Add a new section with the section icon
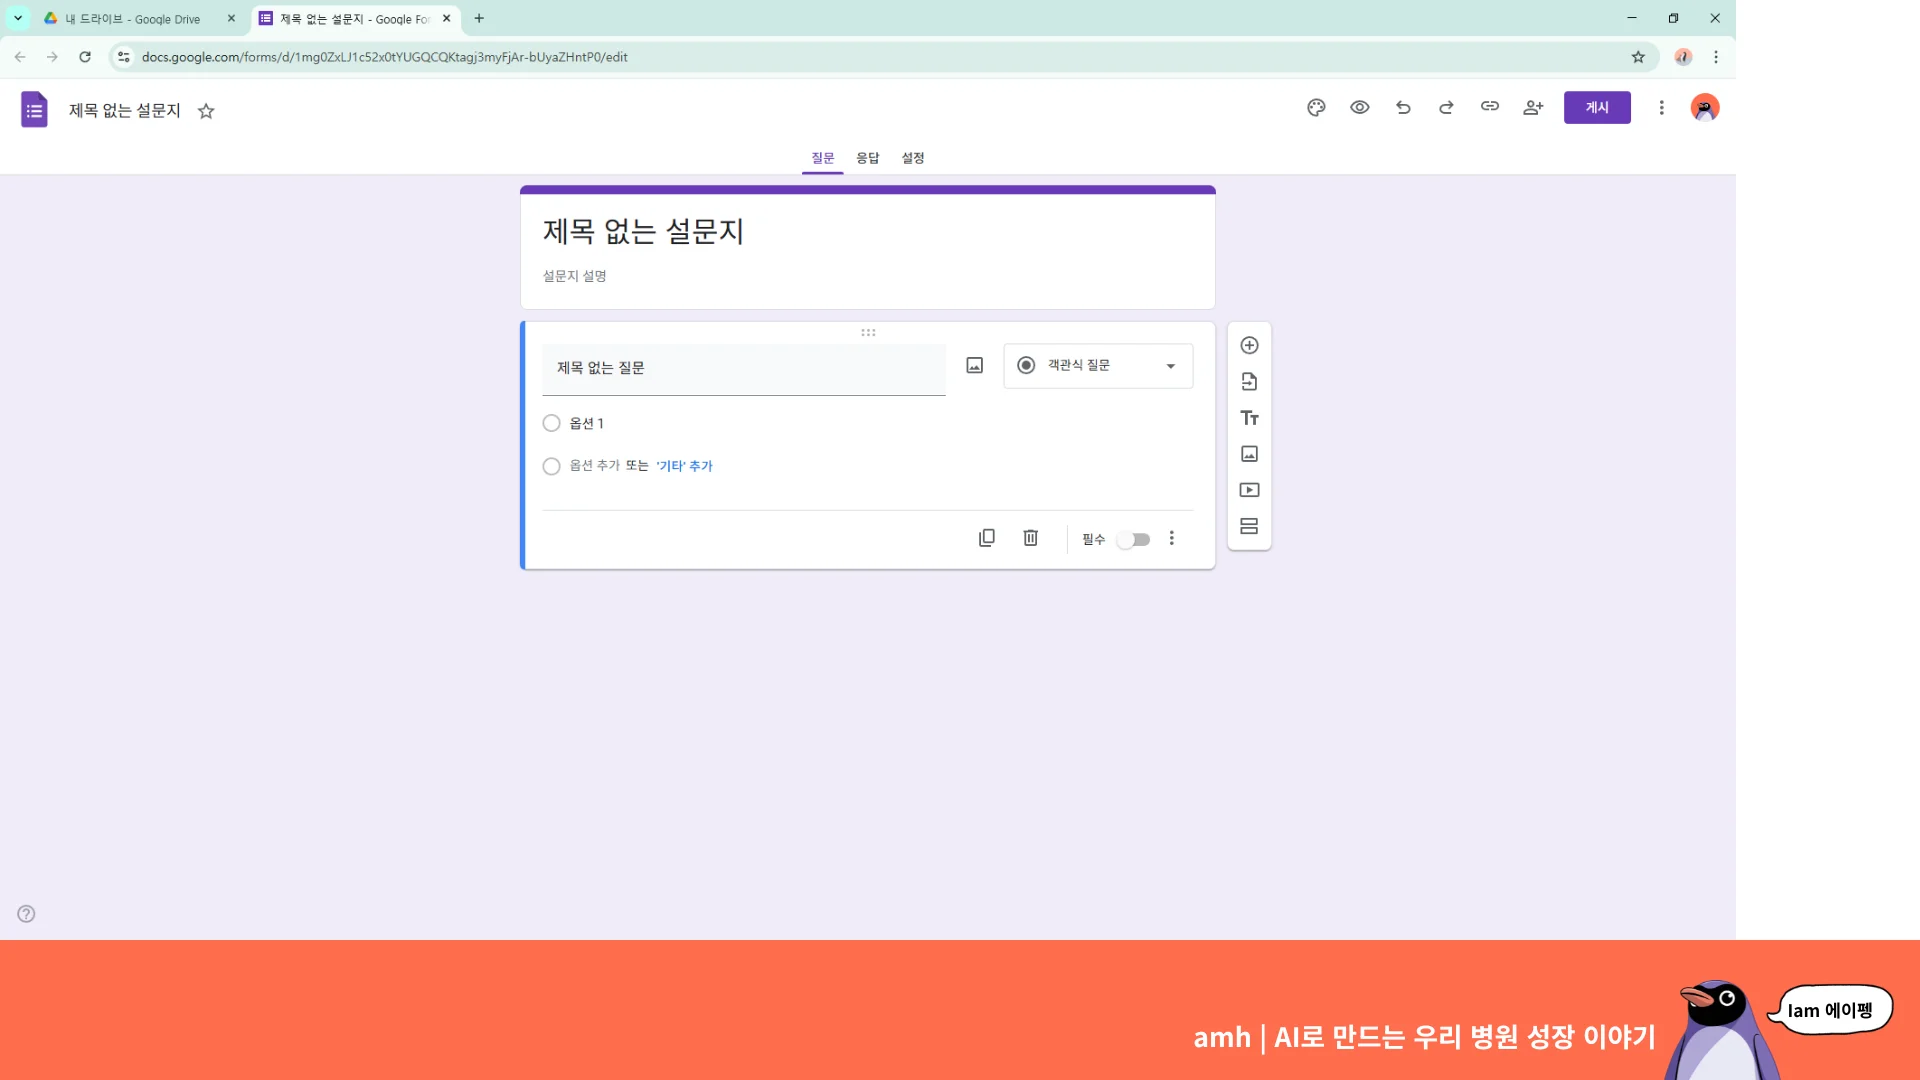Image resolution: width=1920 pixels, height=1080 pixels. [1249, 525]
